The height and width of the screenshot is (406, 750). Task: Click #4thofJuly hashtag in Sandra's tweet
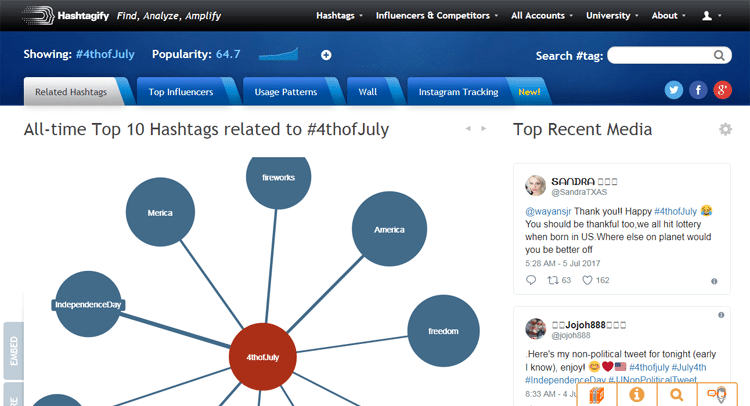point(675,211)
